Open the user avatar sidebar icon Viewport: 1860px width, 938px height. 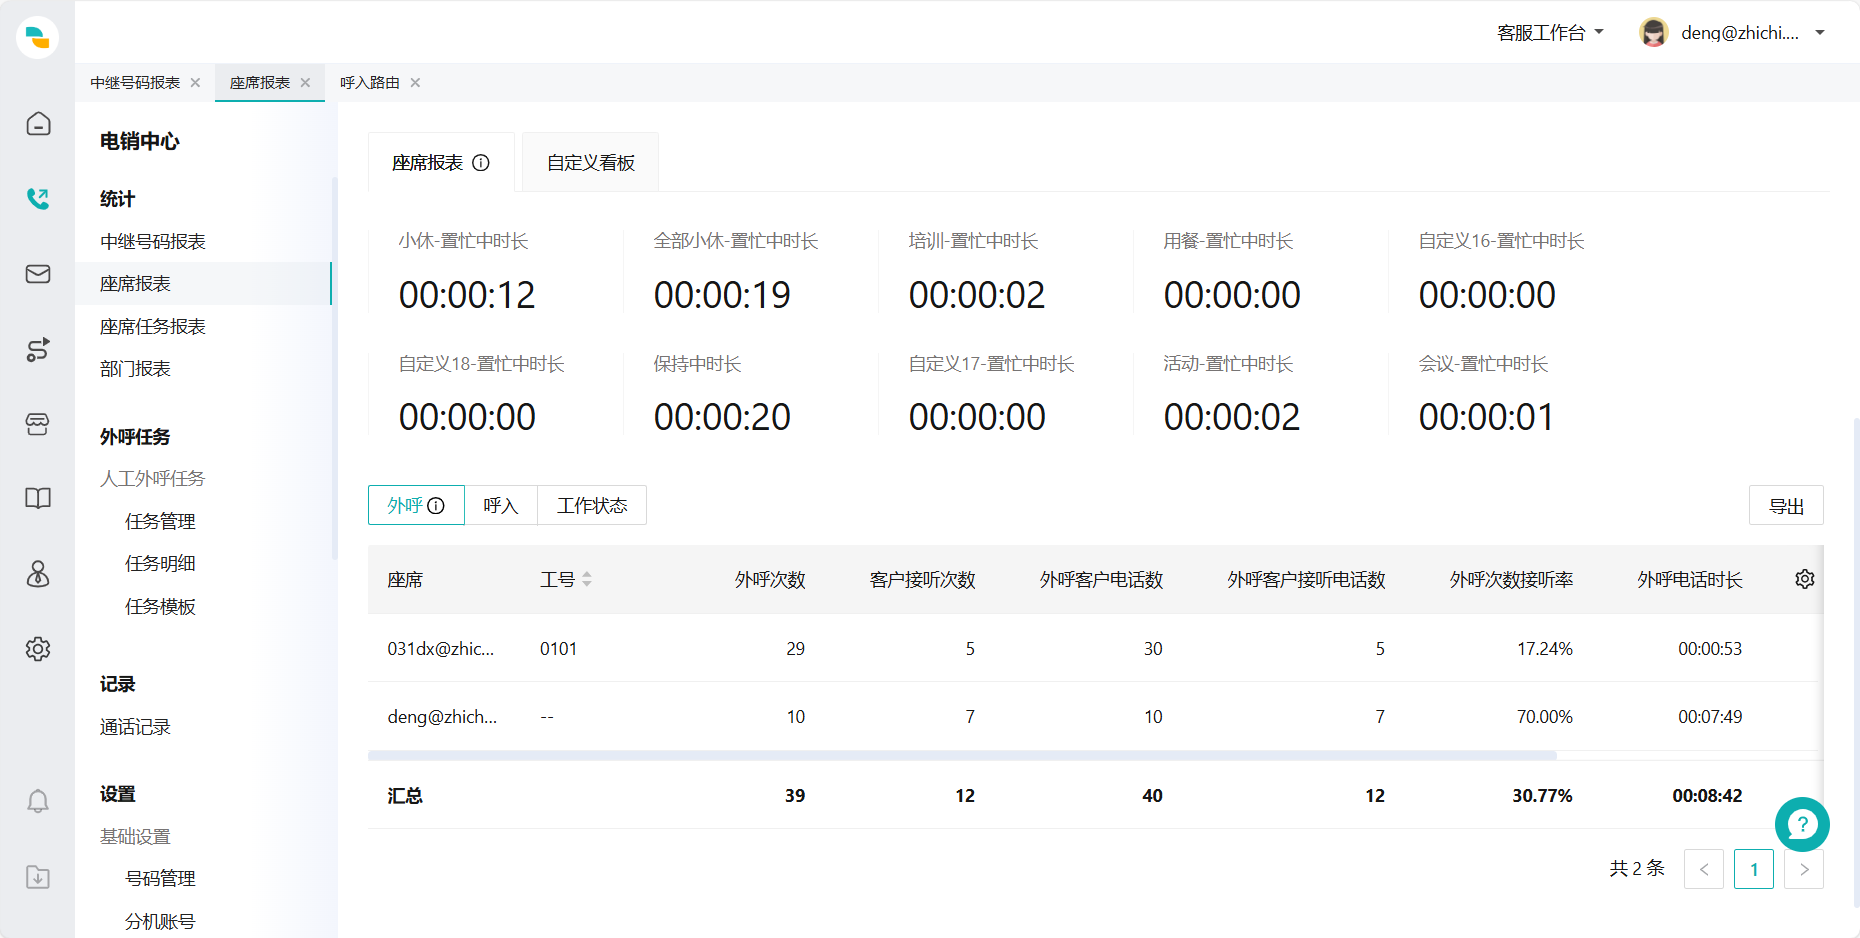[38, 574]
